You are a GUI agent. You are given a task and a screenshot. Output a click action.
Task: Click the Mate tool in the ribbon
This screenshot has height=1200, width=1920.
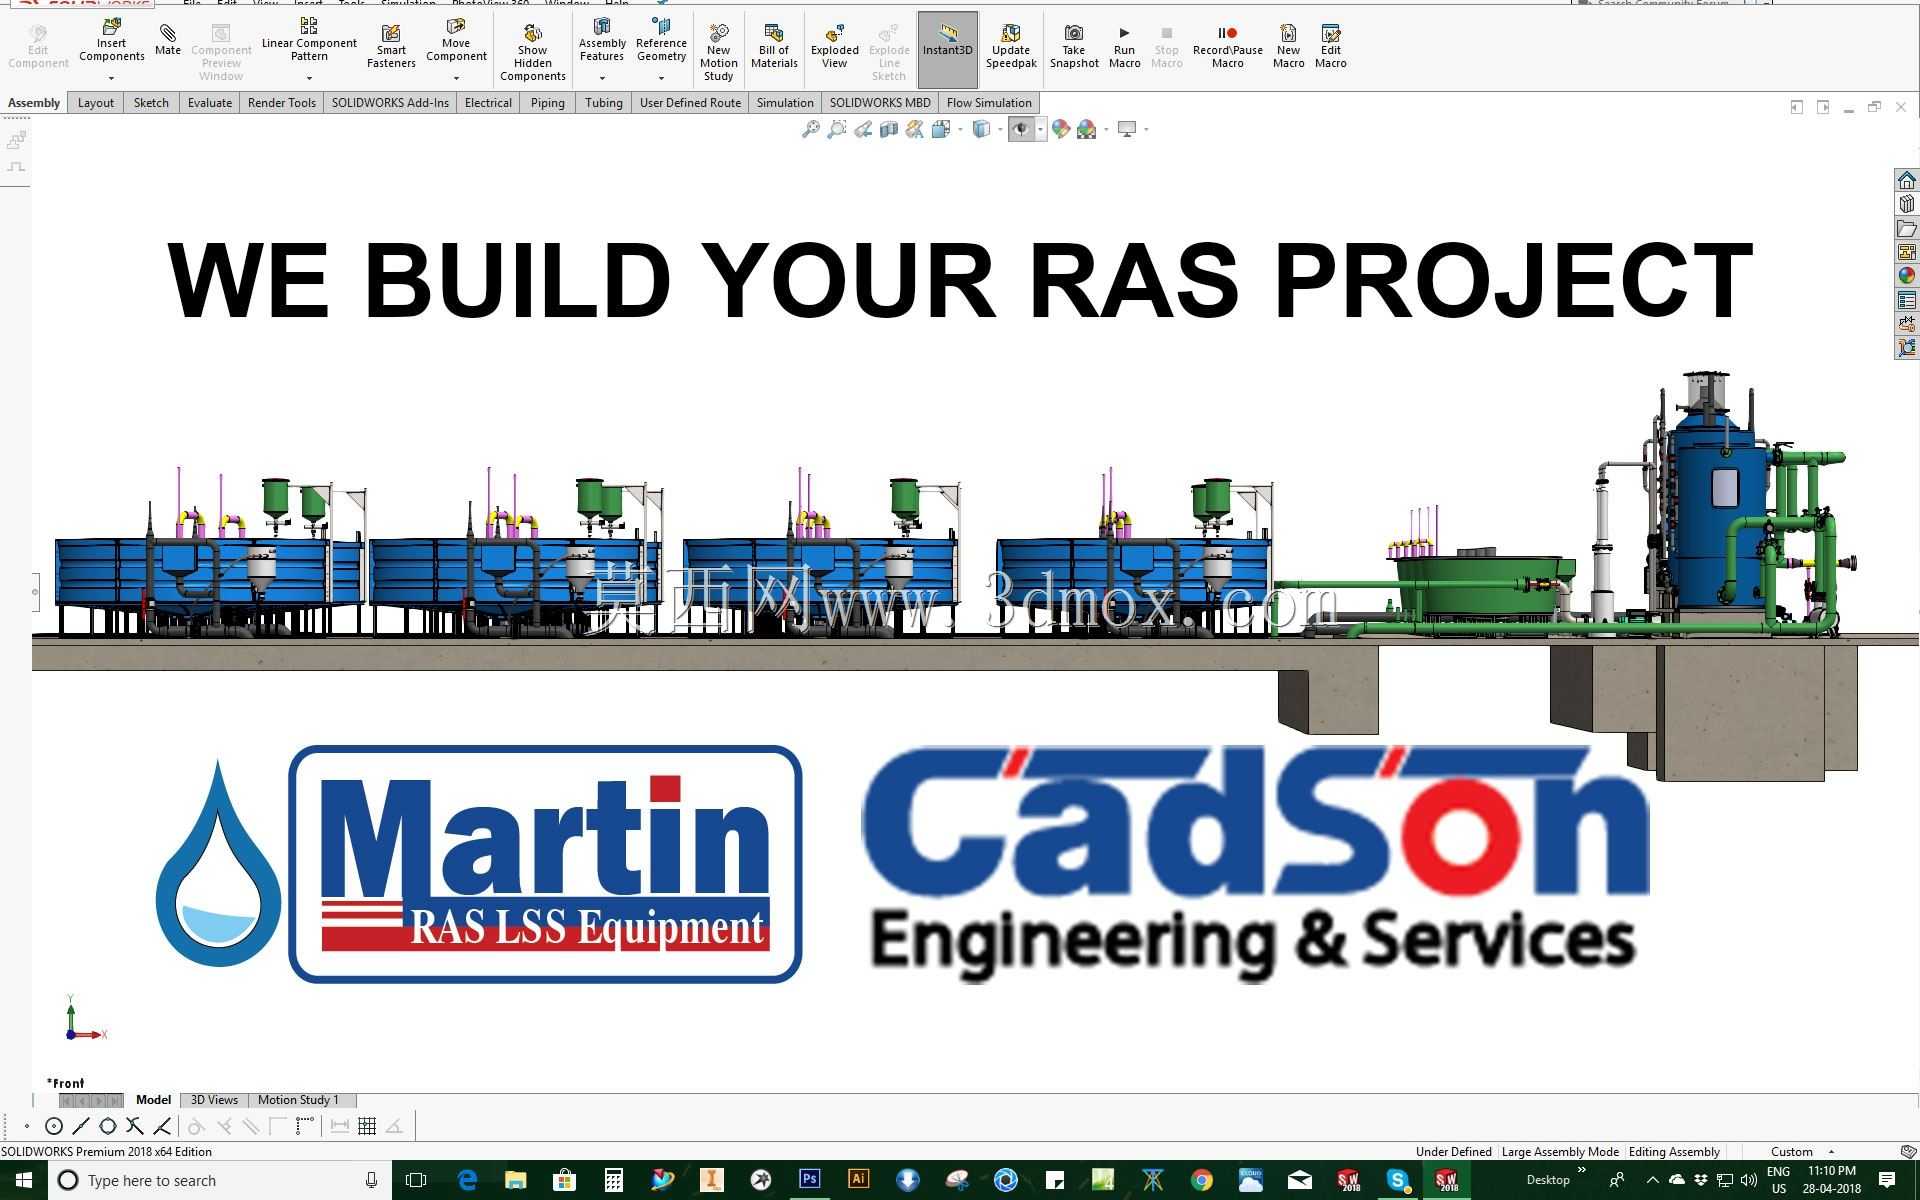[x=168, y=40]
